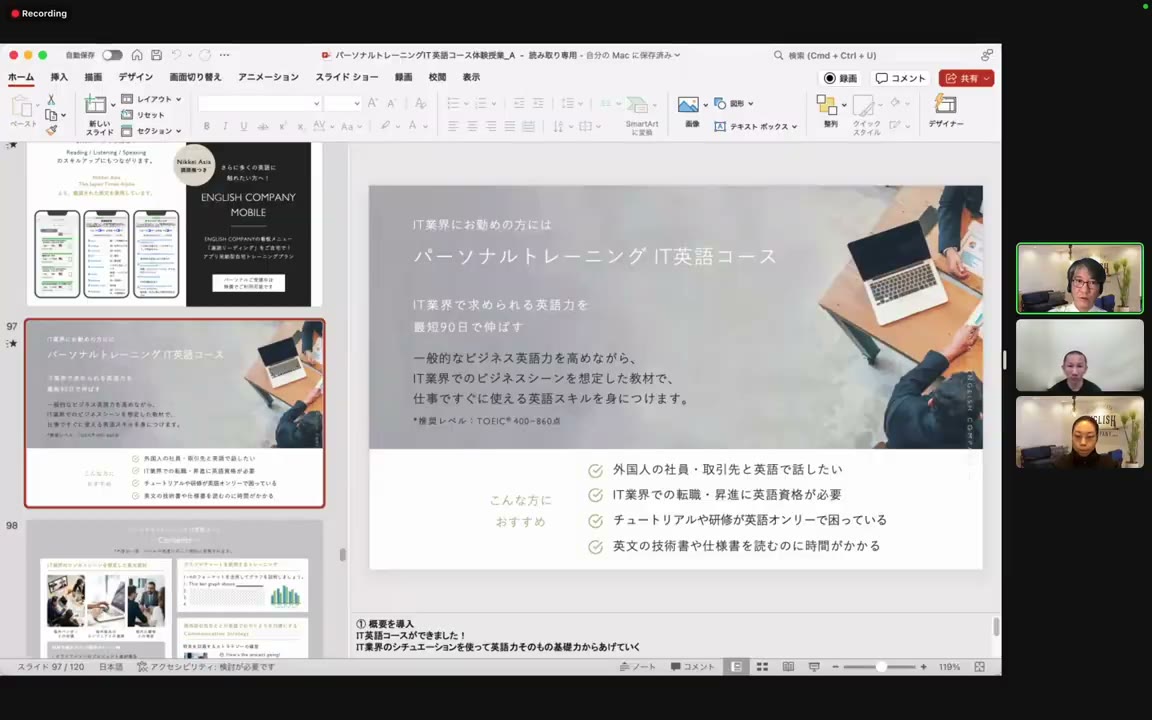Screen dimensions: 1152x720
Task: Open the font size combo box
Action: pyautogui.click(x=342, y=104)
